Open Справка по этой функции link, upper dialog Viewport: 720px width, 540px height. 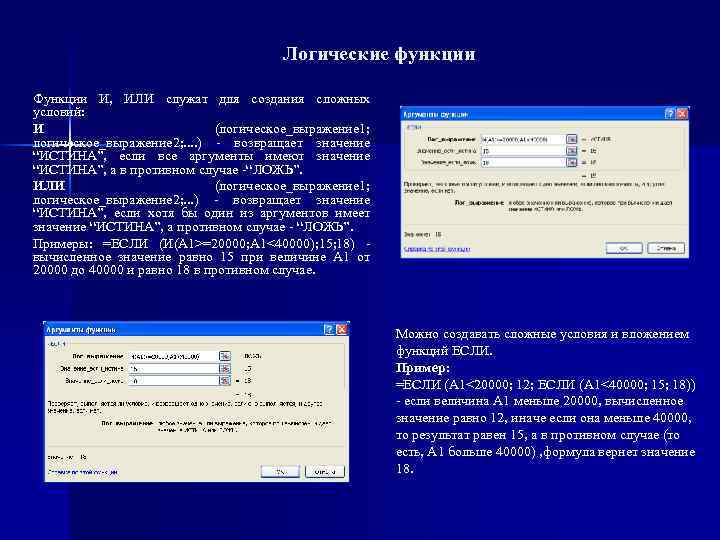437,249
